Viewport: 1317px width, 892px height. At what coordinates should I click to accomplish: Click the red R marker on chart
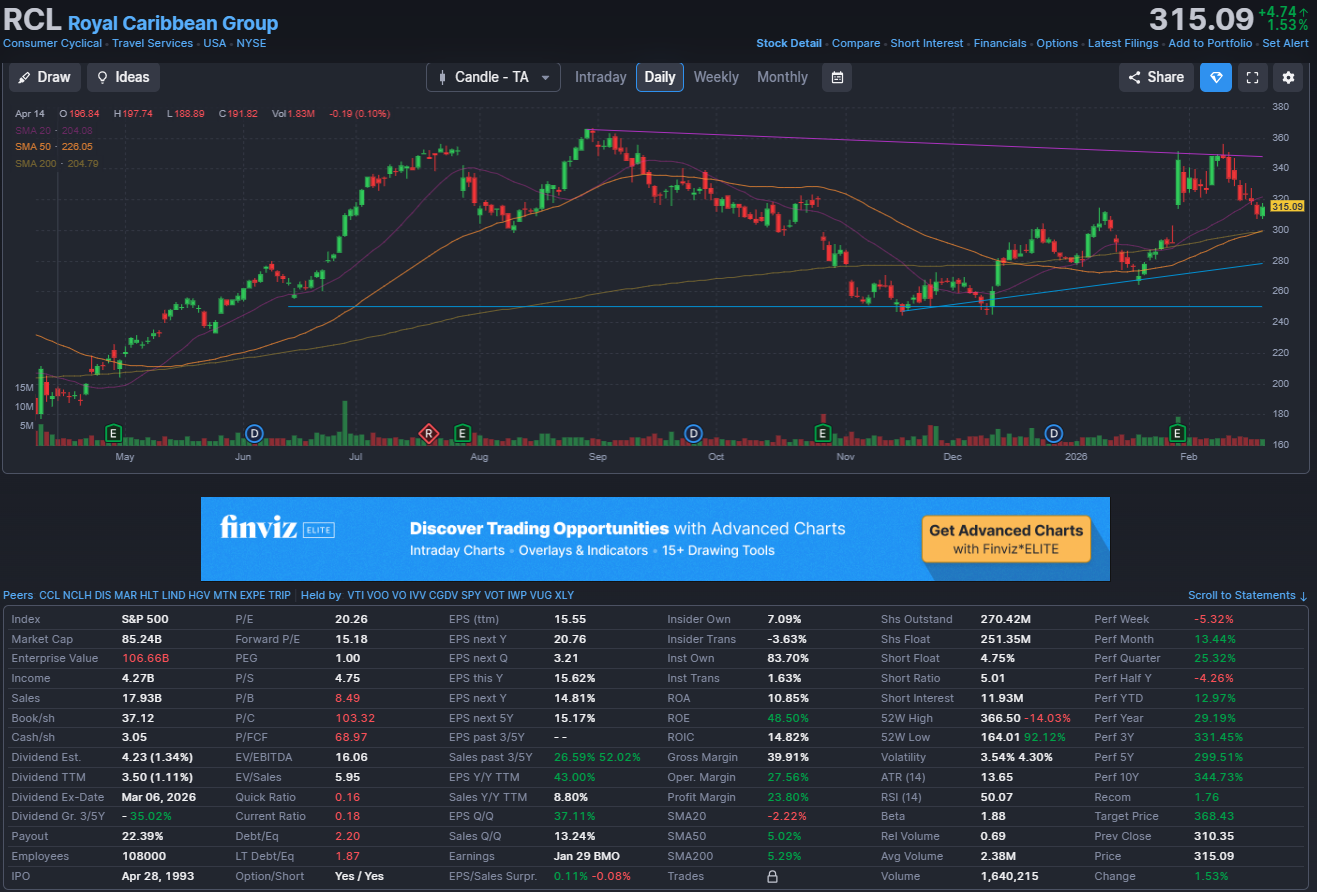(428, 433)
